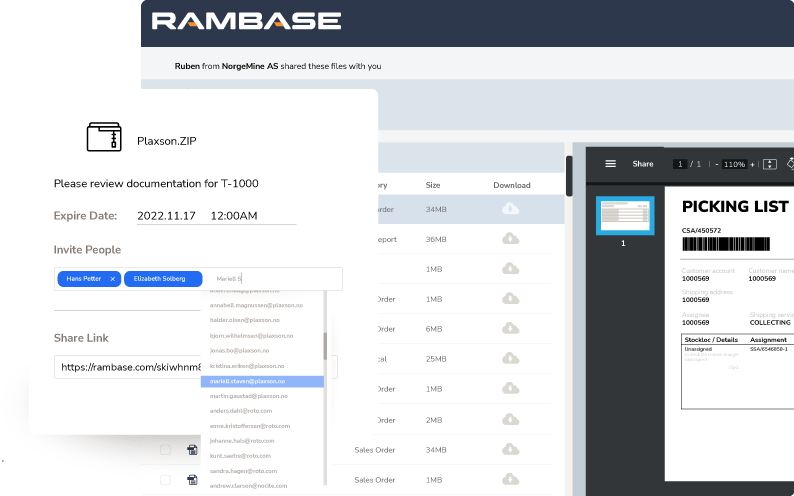Click the PICKING LIST document title
Viewport: 794px width, 496px height.
tap(735, 206)
